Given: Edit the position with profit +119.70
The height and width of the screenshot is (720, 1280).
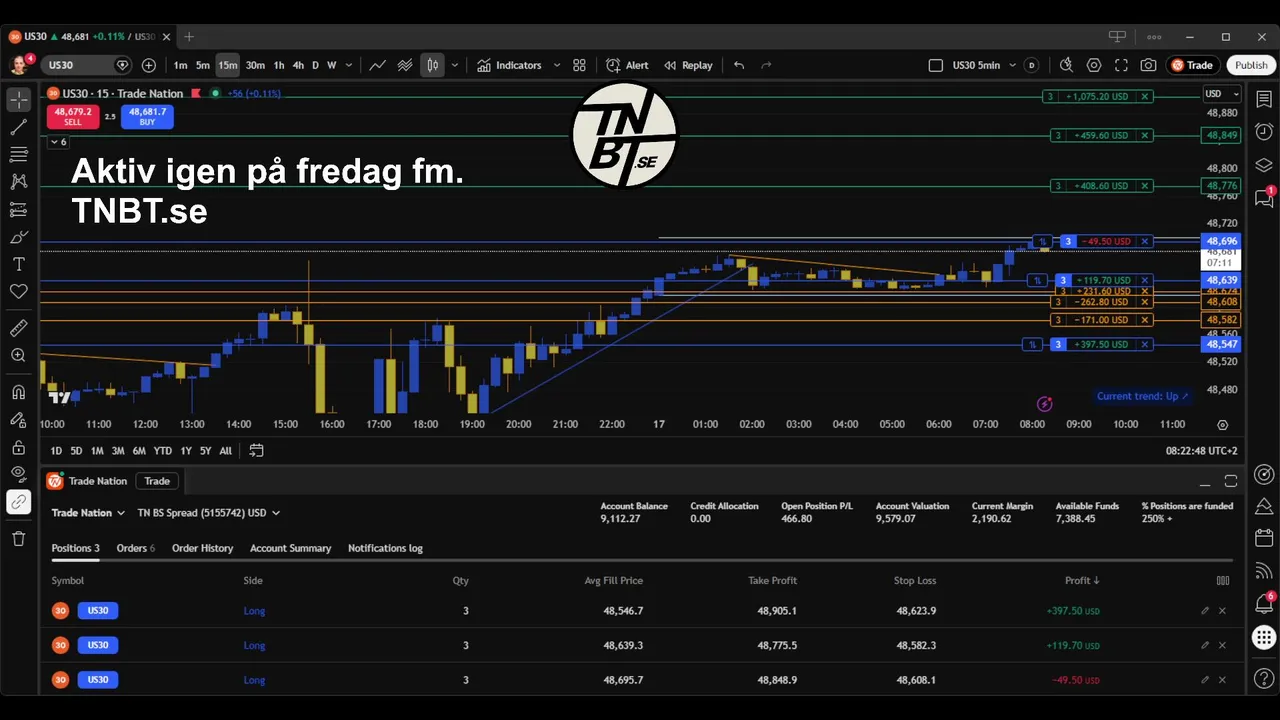Looking at the screenshot, I should tap(1205, 646).
